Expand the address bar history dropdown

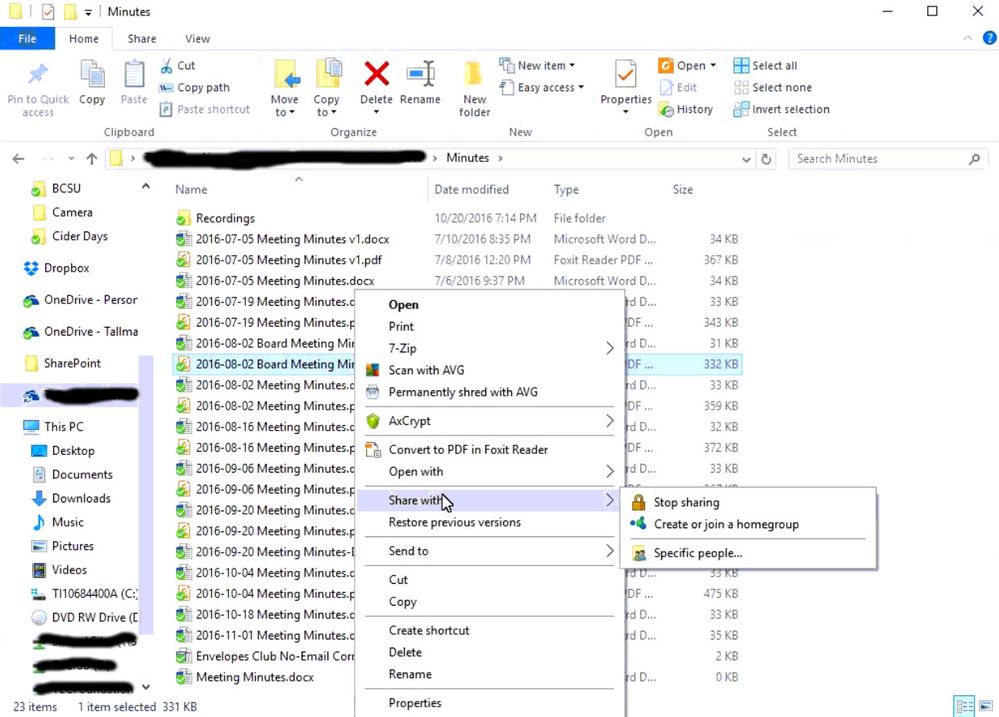(746, 159)
